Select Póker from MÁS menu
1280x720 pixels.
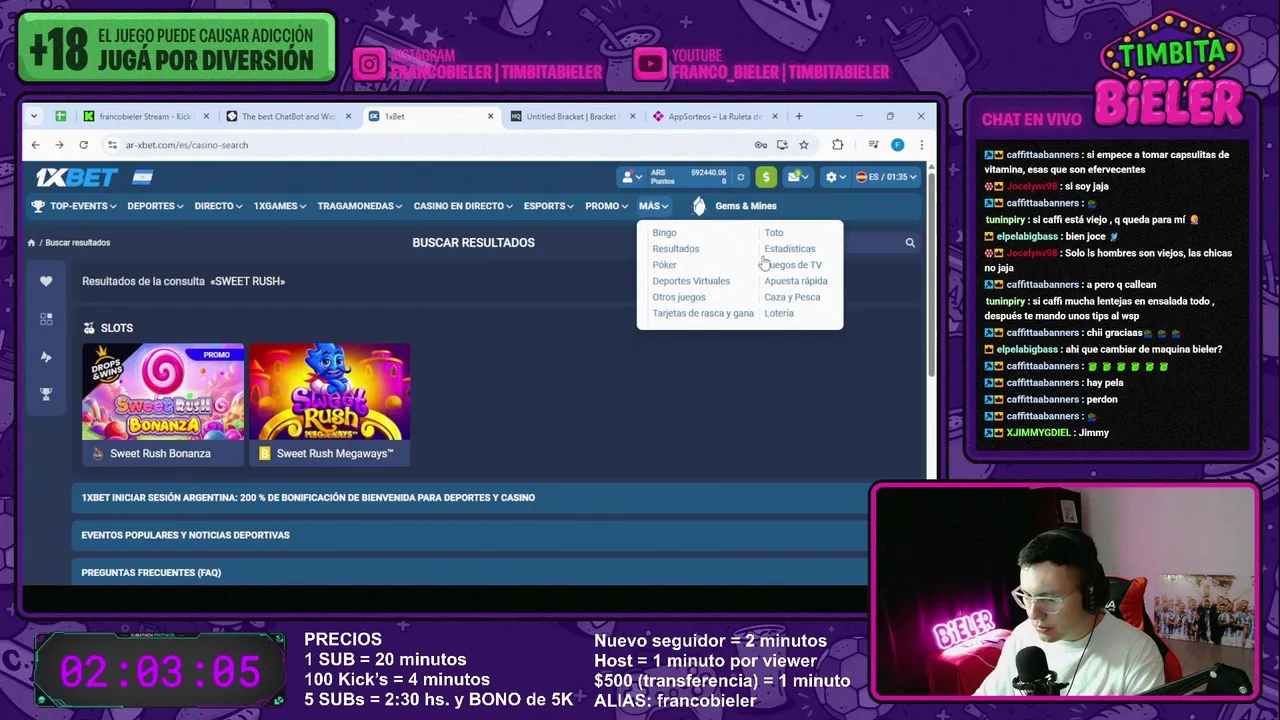pos(664,265)
